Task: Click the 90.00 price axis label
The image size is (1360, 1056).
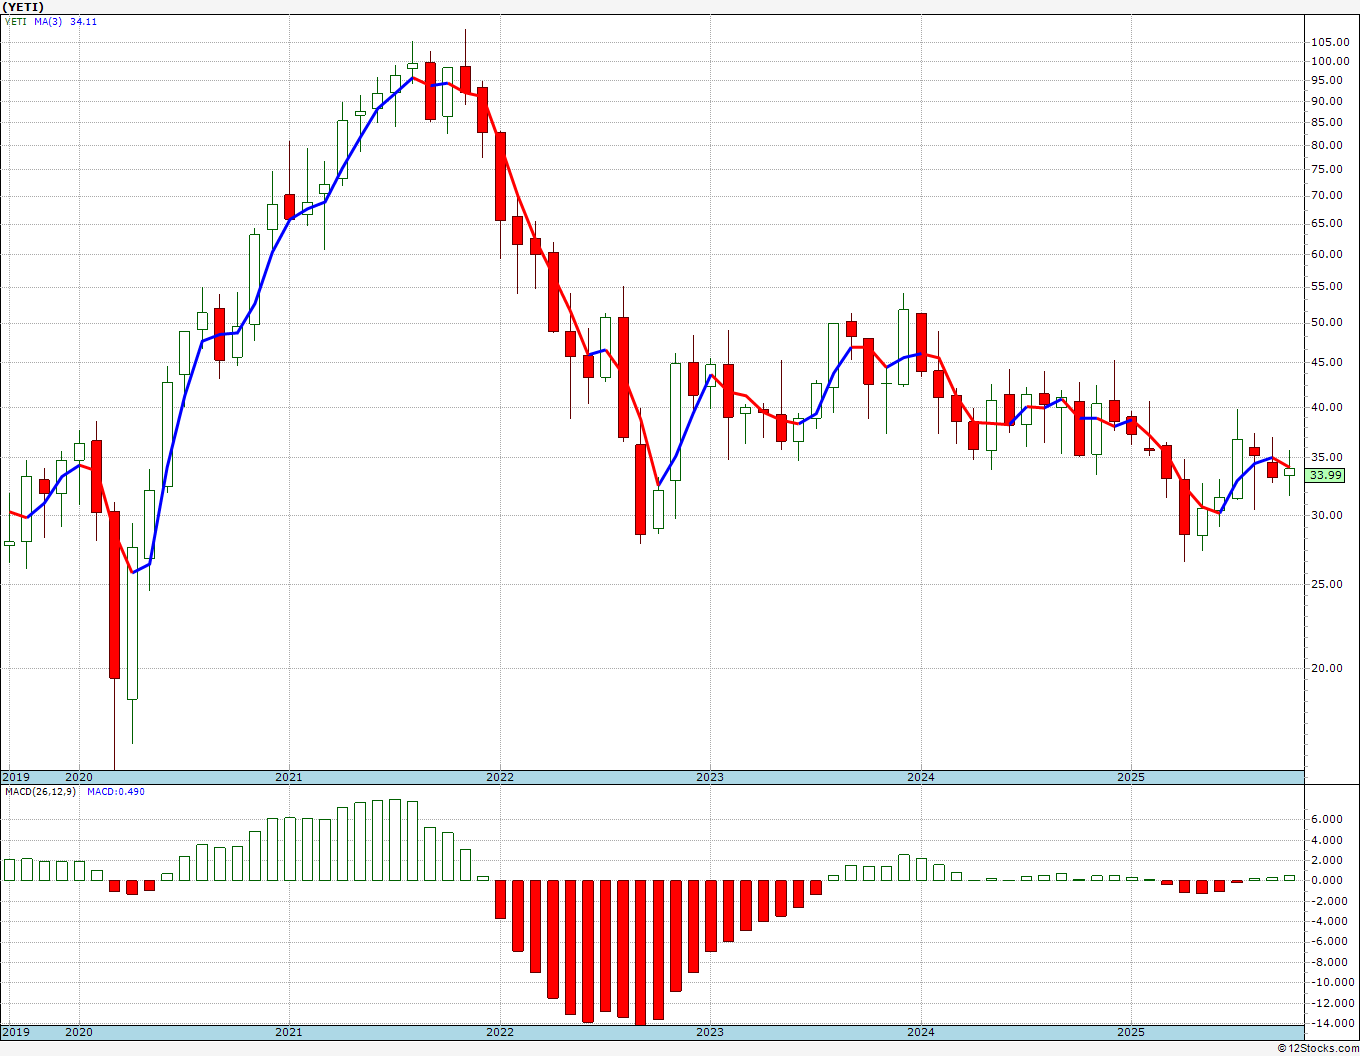Action: tap(1329, 101)
